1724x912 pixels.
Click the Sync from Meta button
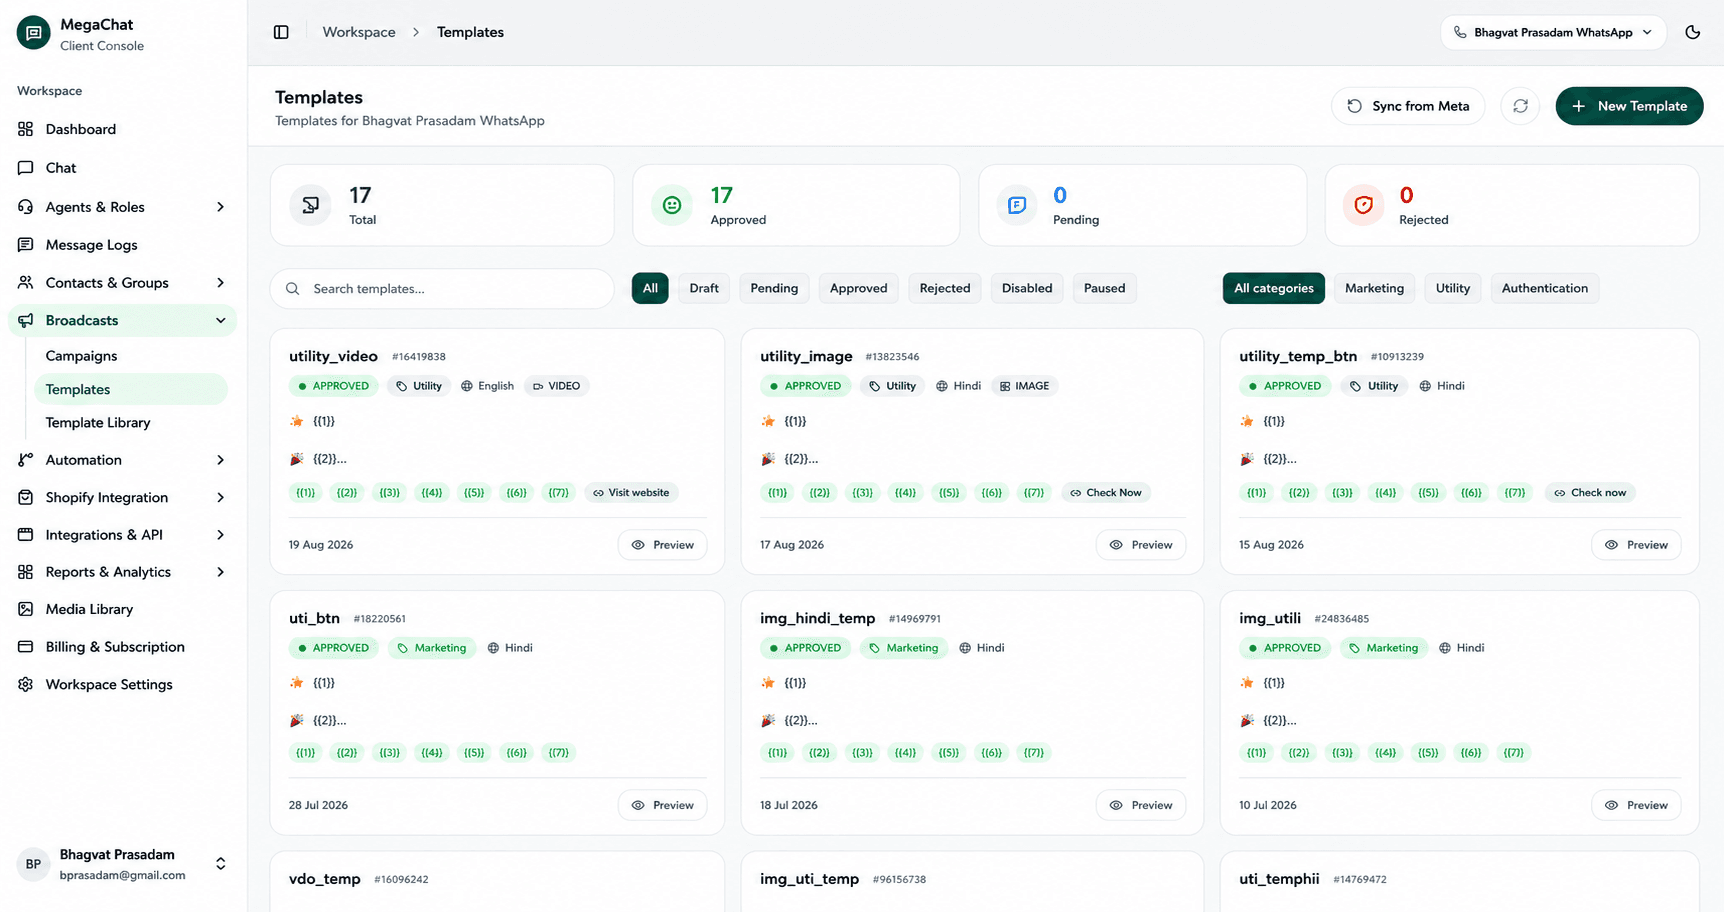pos(1408,106)
